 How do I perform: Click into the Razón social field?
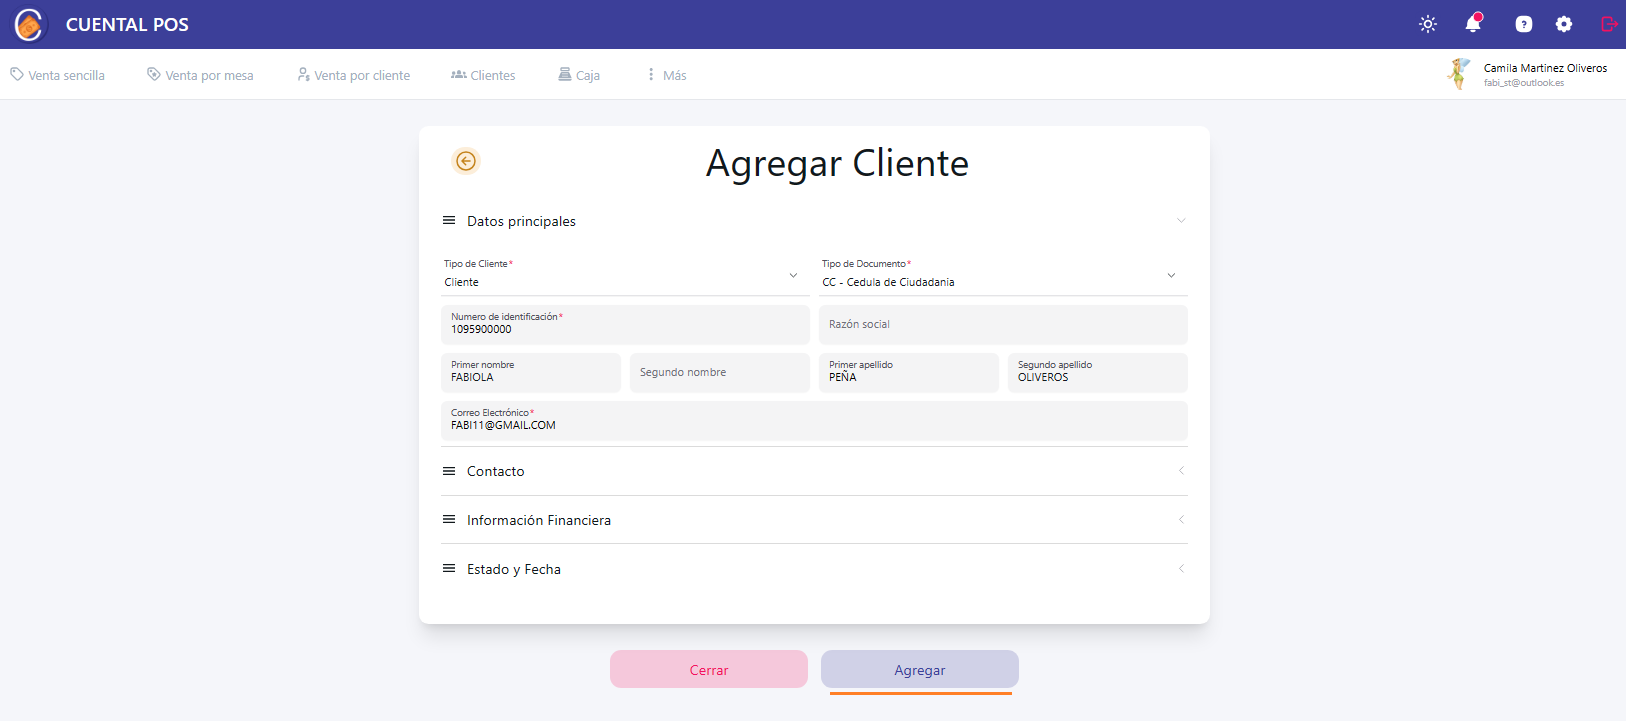click(1002, 325)
